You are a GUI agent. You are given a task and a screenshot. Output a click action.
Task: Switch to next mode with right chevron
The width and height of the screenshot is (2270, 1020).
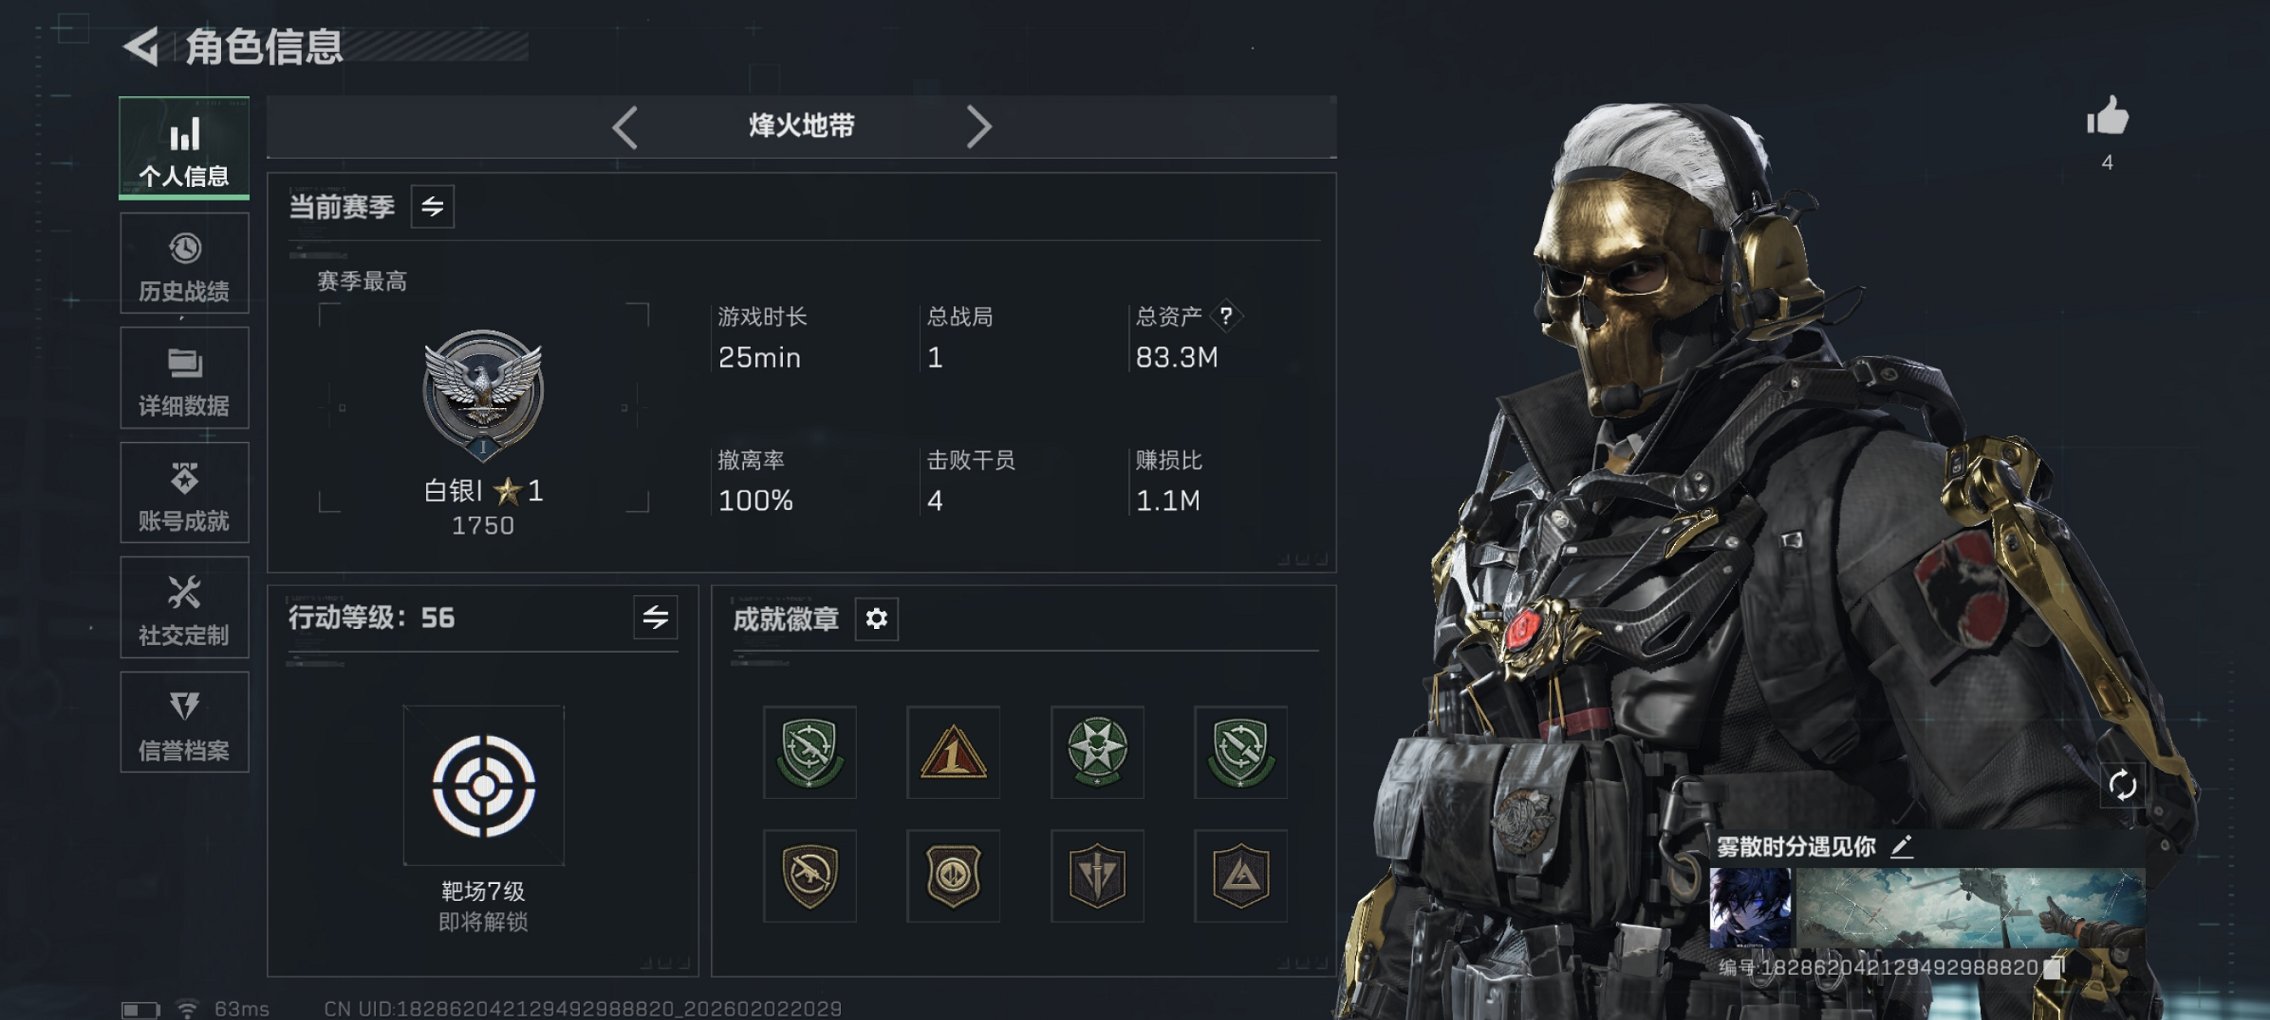coord(978,127)
